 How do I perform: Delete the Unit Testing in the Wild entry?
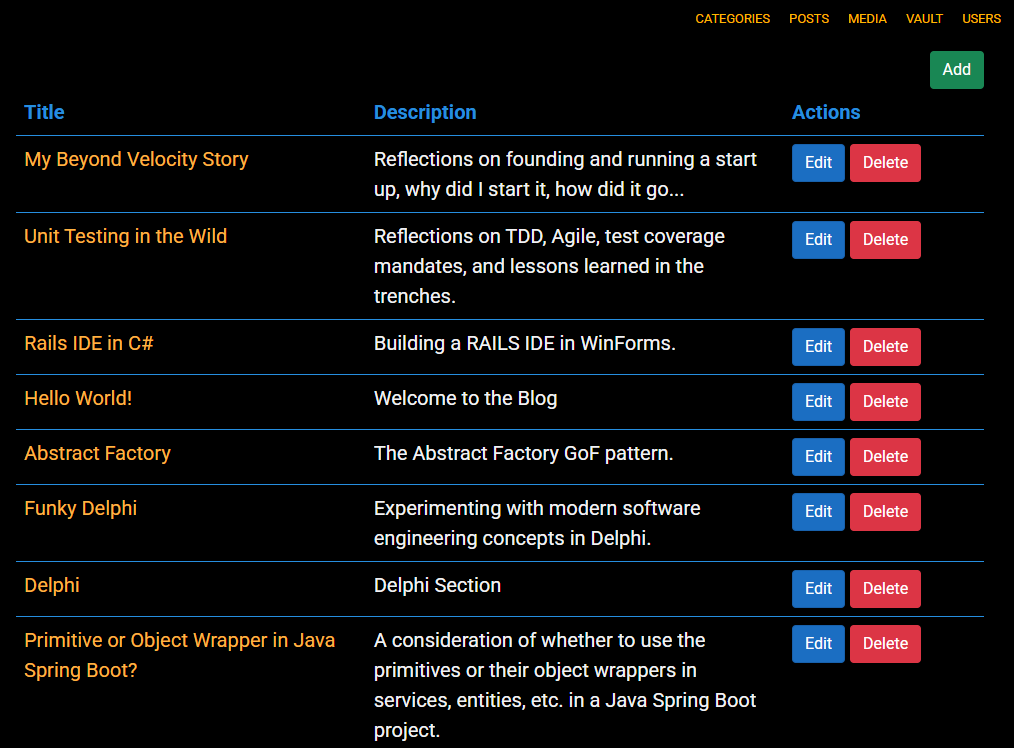[885, 240]
